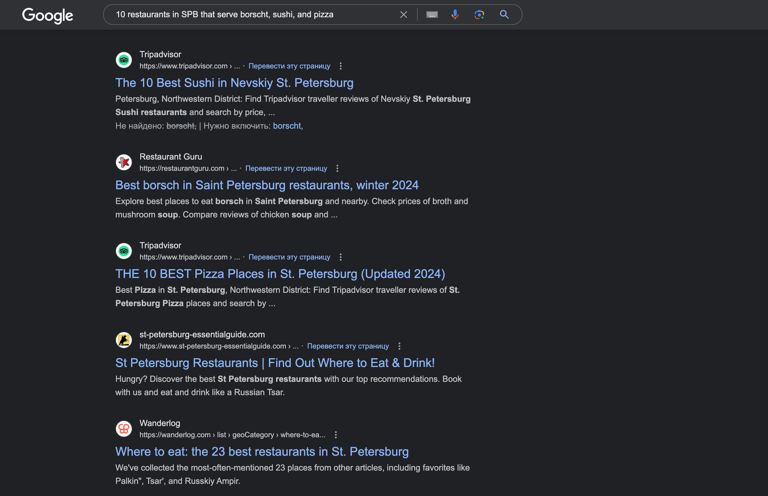
Task: Translate page link for essentialguide result
Action: point(348,346)
